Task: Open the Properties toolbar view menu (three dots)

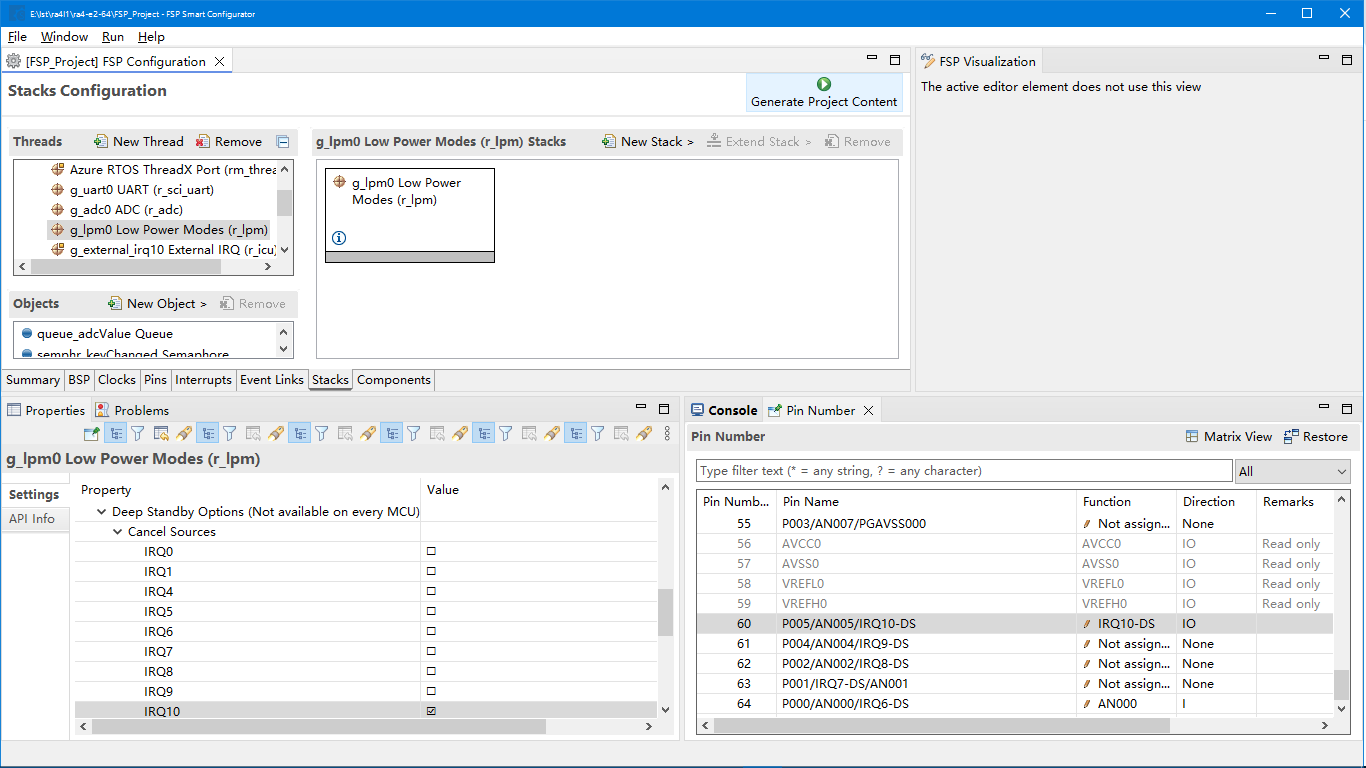Action: 667,433
